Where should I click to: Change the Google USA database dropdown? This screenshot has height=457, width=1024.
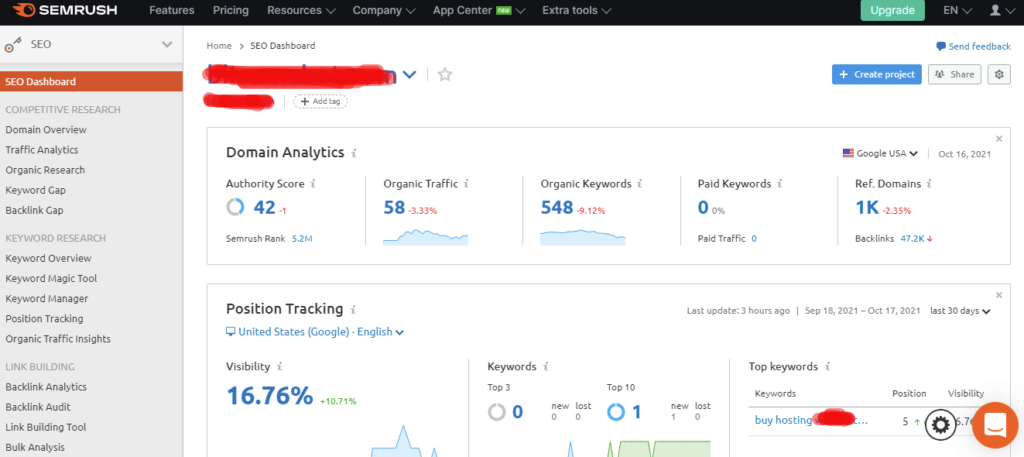point(880,153)
